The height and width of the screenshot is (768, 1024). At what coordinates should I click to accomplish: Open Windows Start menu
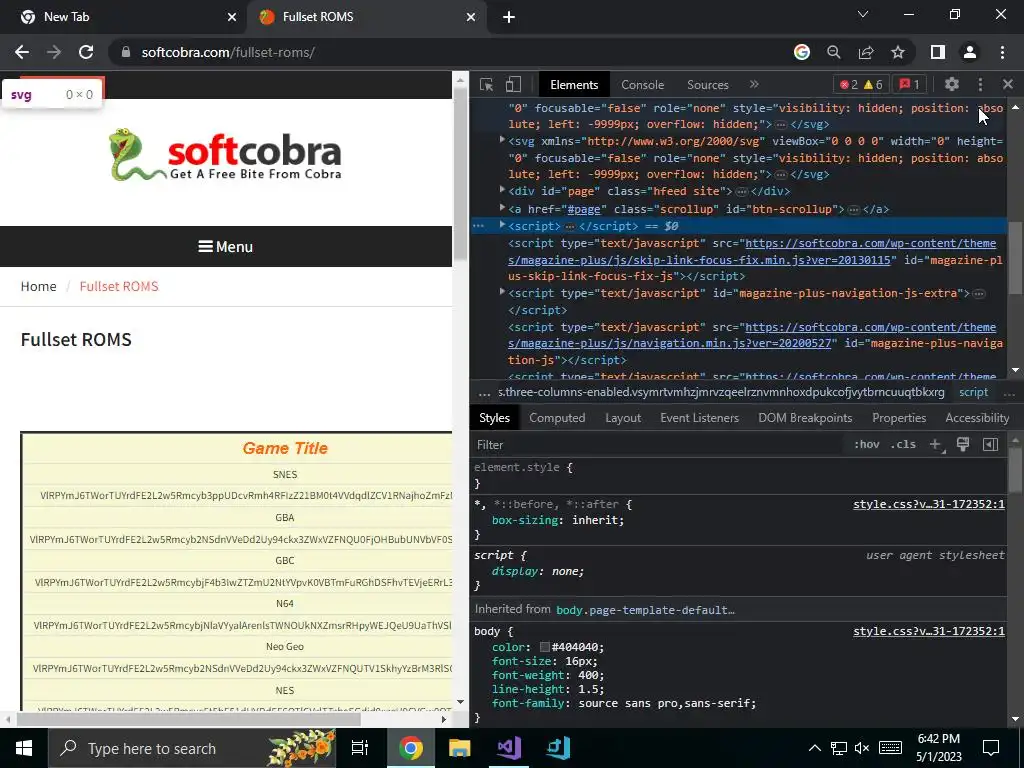coord(24,748)
